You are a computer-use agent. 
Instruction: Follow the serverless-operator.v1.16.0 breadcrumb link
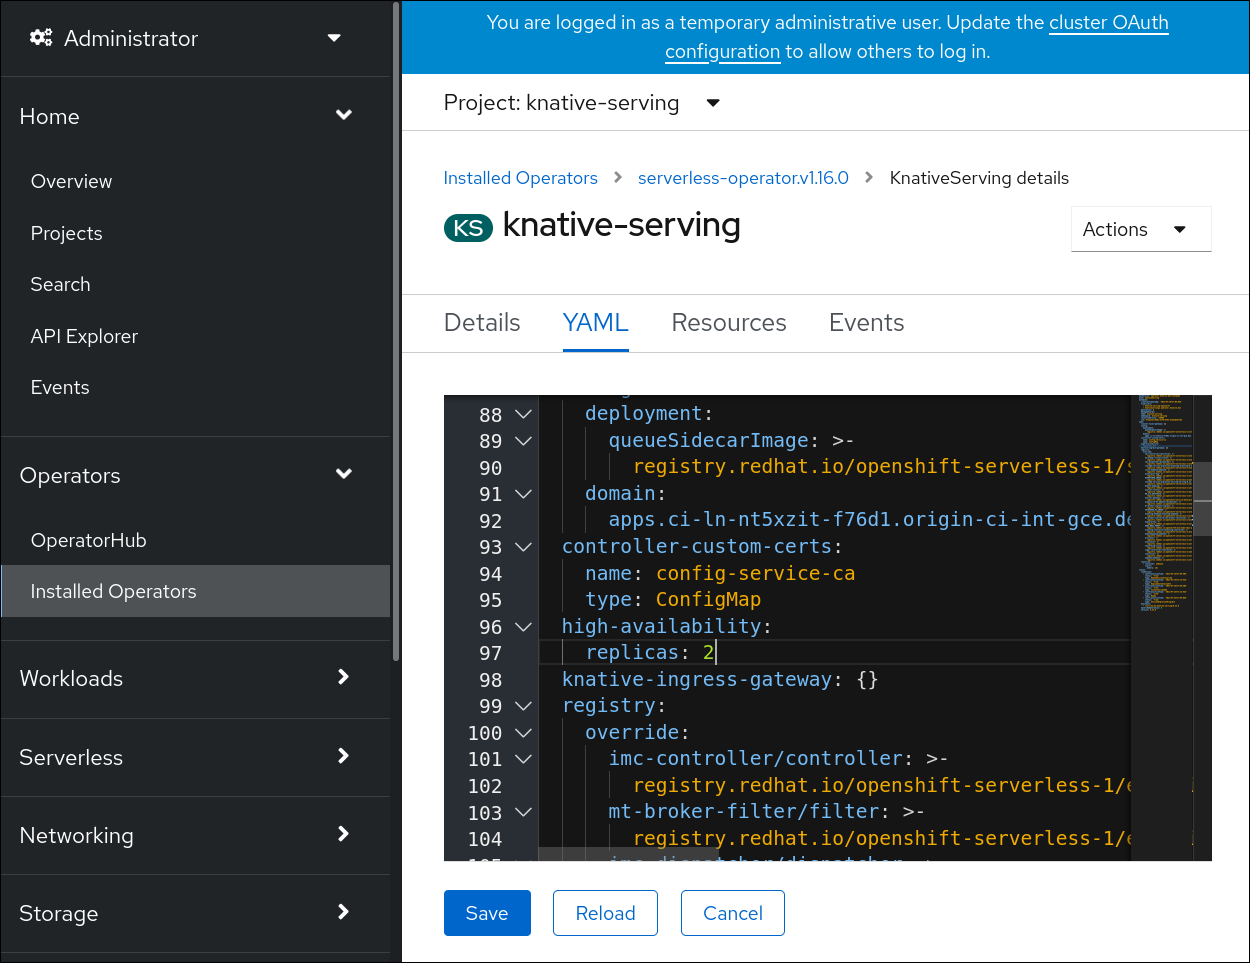click(x=743, y=178)
